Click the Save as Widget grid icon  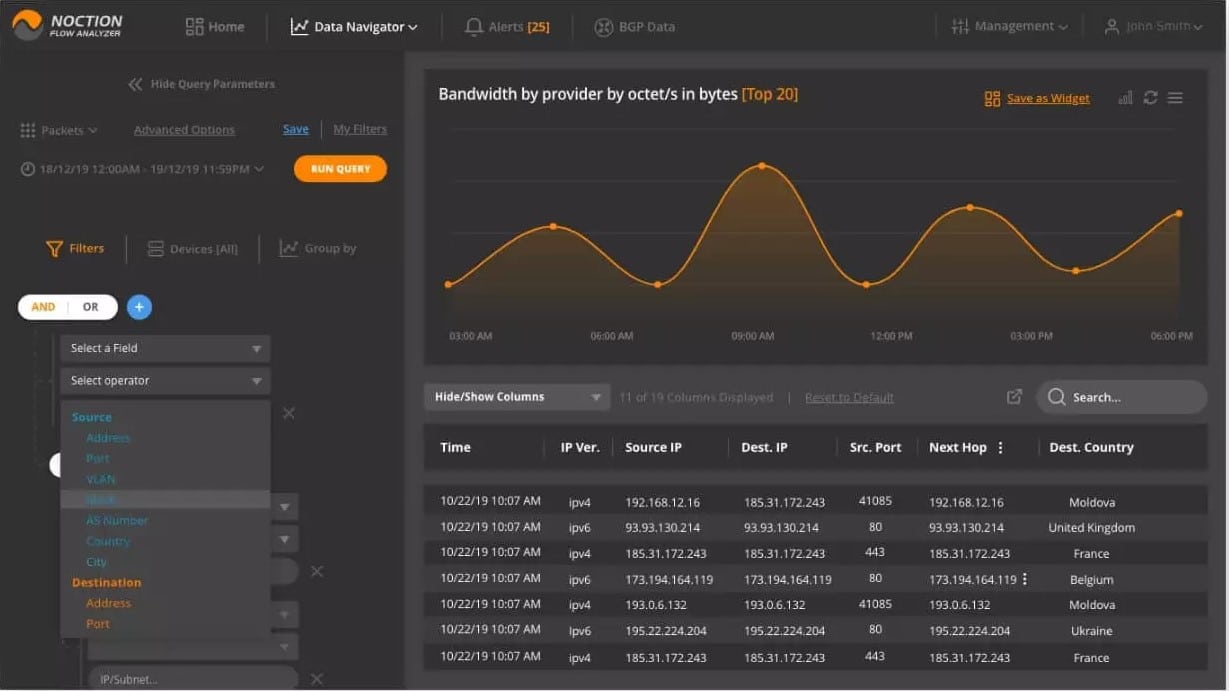[992, 98]
